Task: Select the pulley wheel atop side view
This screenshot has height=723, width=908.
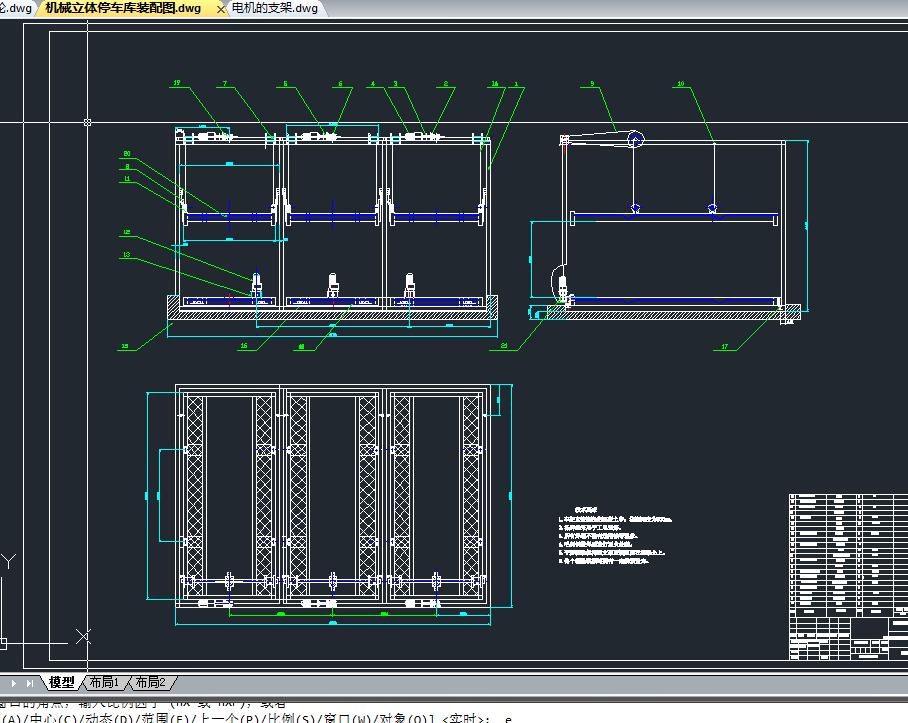Action: [x=635, y=139]
